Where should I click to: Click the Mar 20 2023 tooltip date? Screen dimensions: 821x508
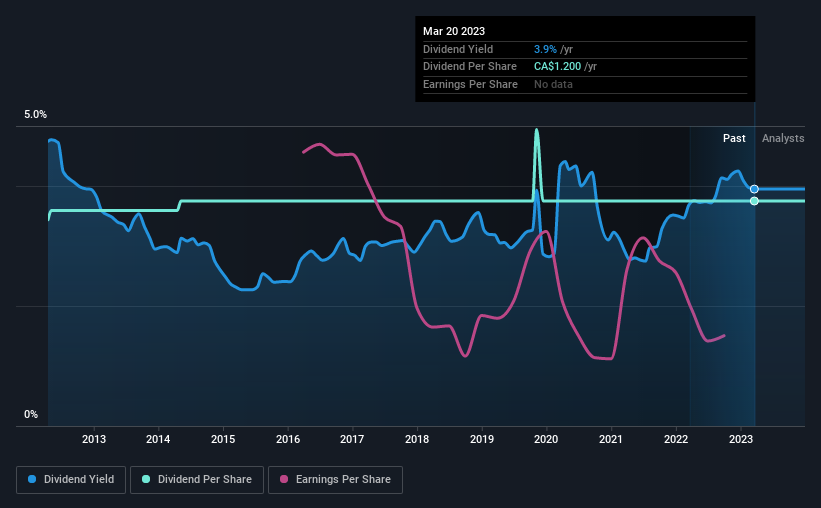coord(454,31)
